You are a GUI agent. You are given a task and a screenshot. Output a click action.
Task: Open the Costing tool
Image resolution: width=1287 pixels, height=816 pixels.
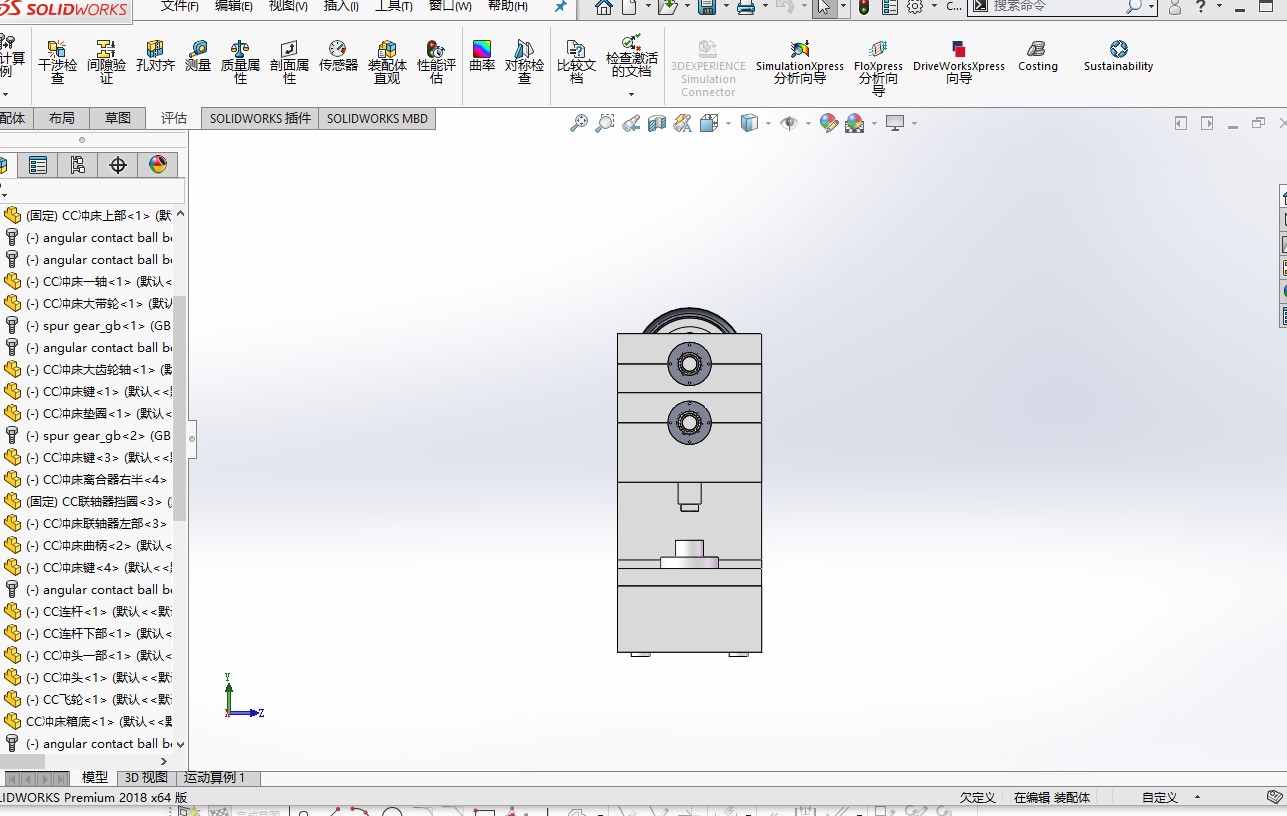[x=1037, y=56]
